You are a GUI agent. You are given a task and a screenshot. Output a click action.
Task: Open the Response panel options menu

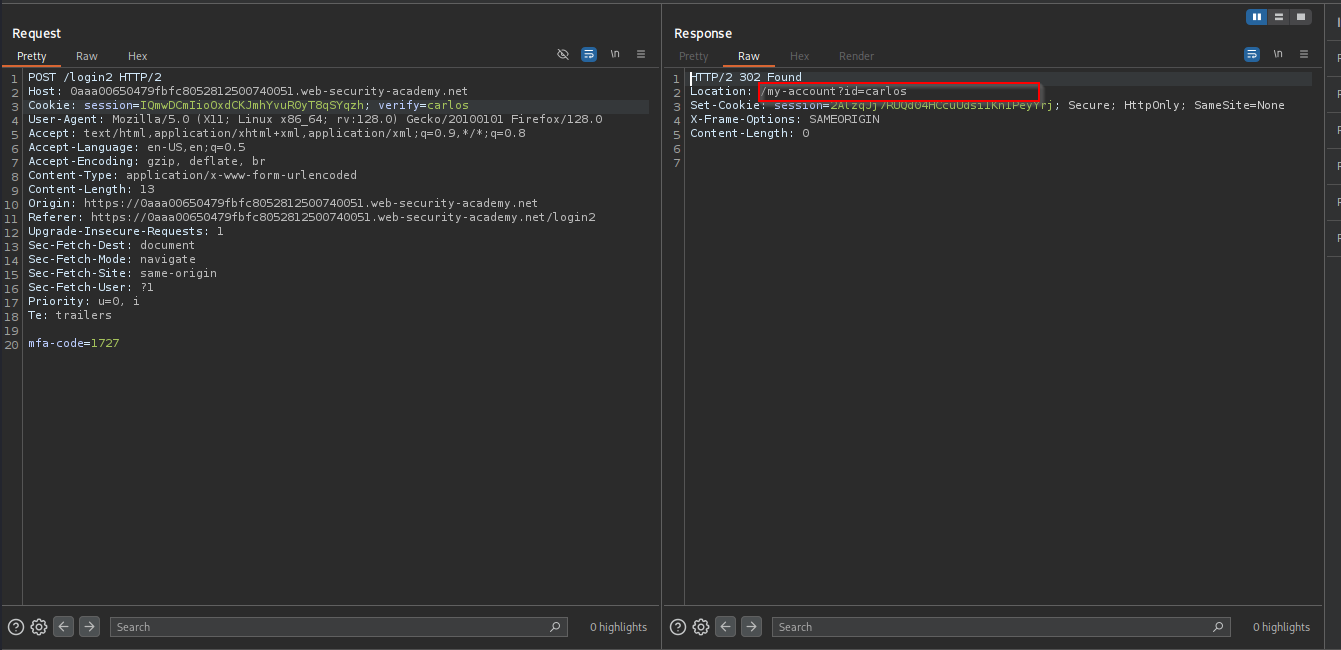point(1304,54)
